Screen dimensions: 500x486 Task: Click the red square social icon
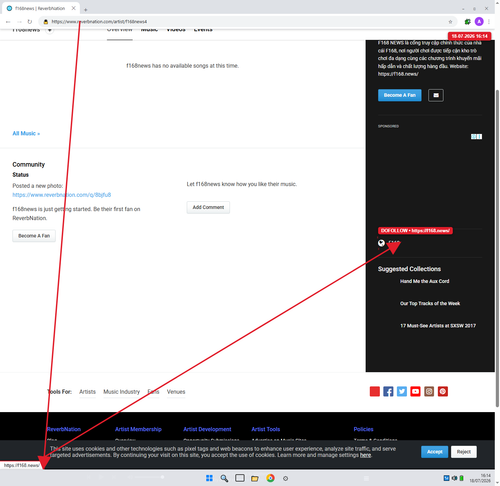(375, 391)
